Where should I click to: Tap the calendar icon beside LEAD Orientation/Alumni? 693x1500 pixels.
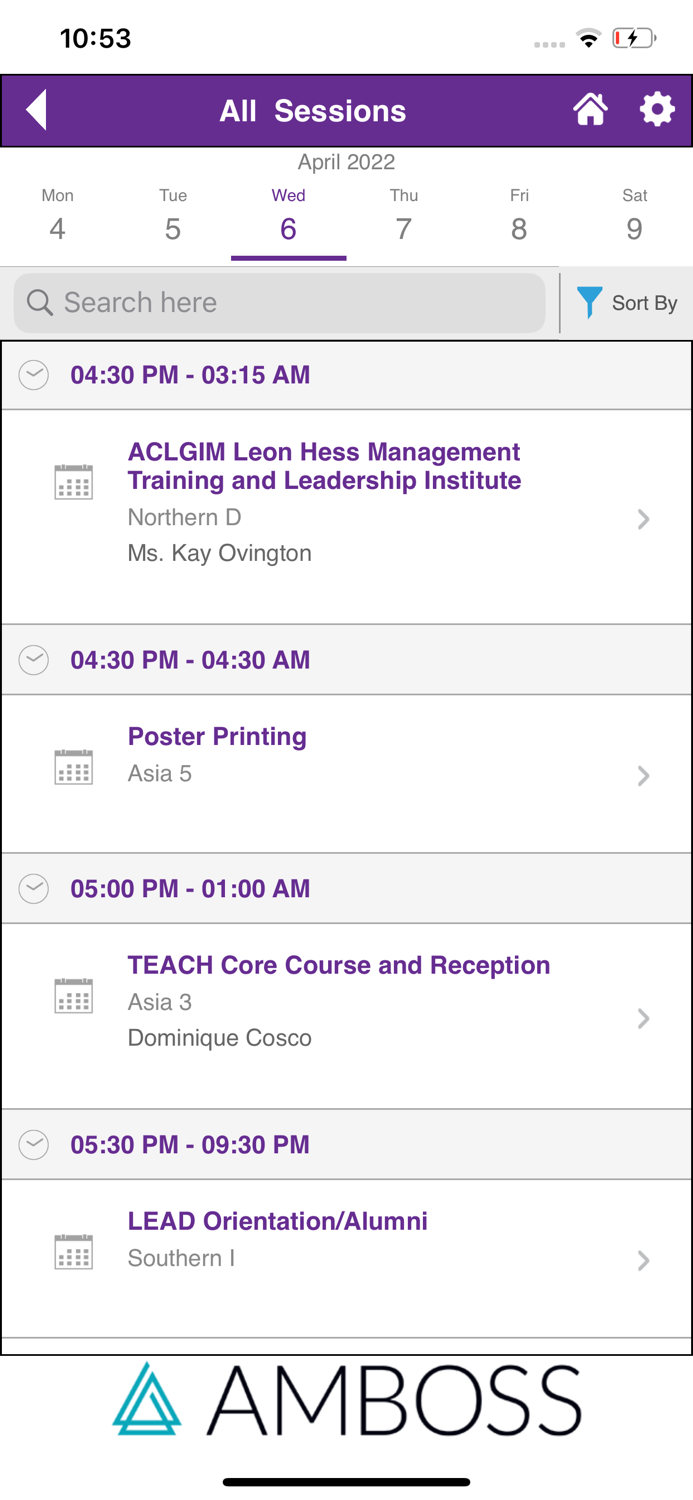click(x=73, y=1250)
